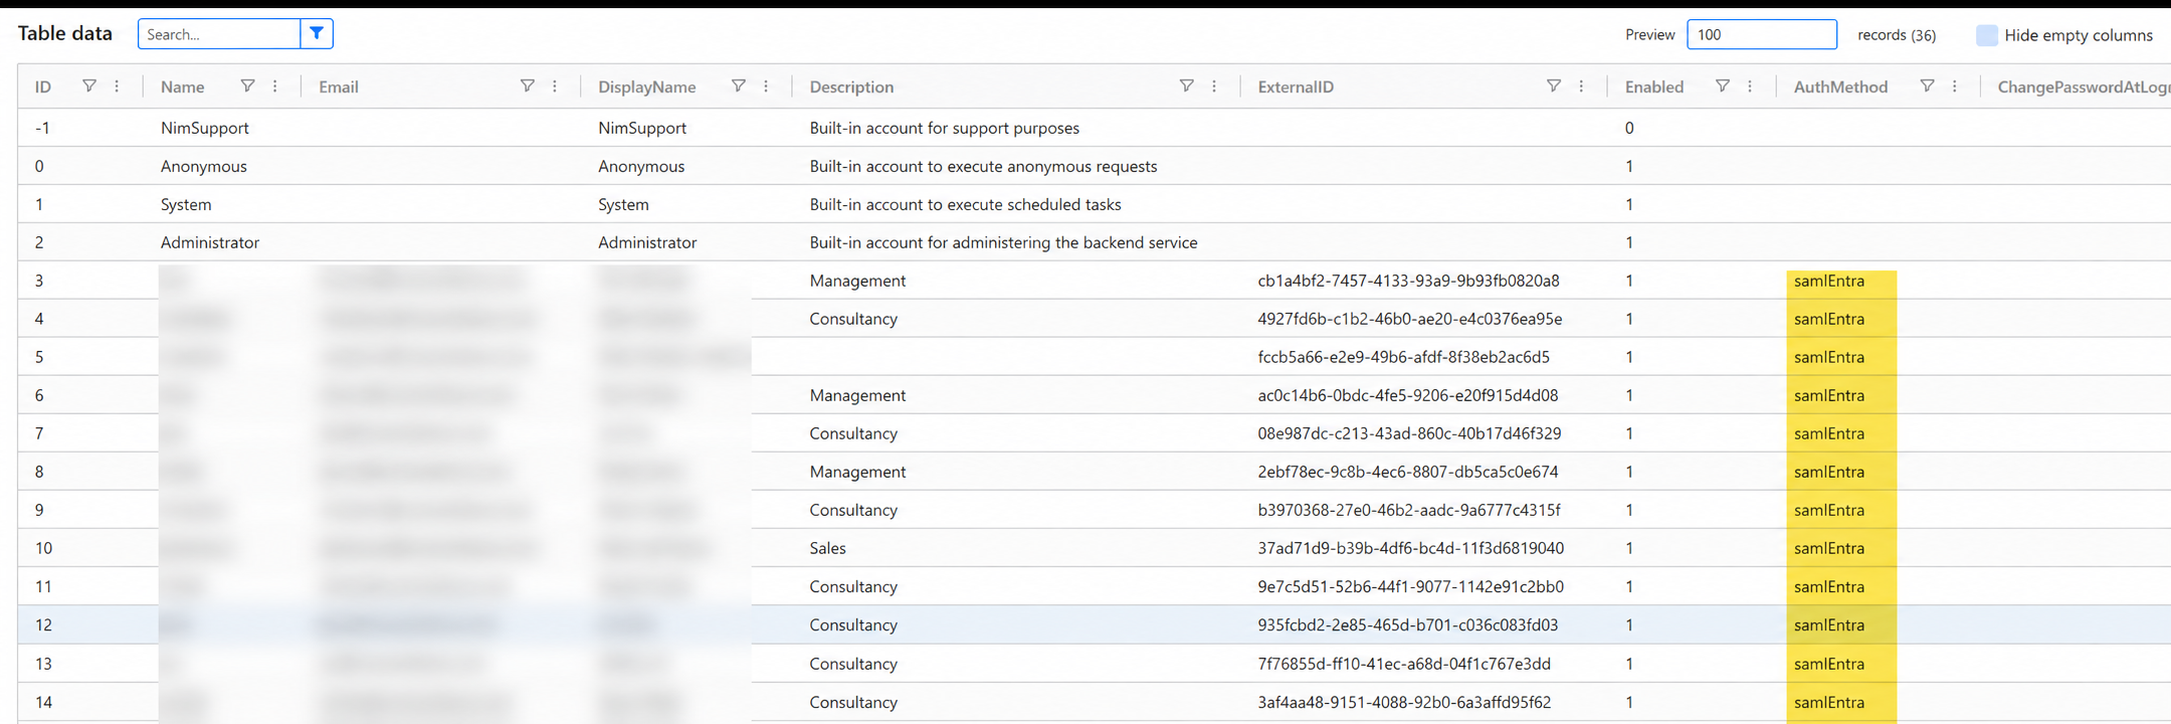Select the ExternalID column header label
The height and width of the screenshot is (724, 2171).
1296,87
